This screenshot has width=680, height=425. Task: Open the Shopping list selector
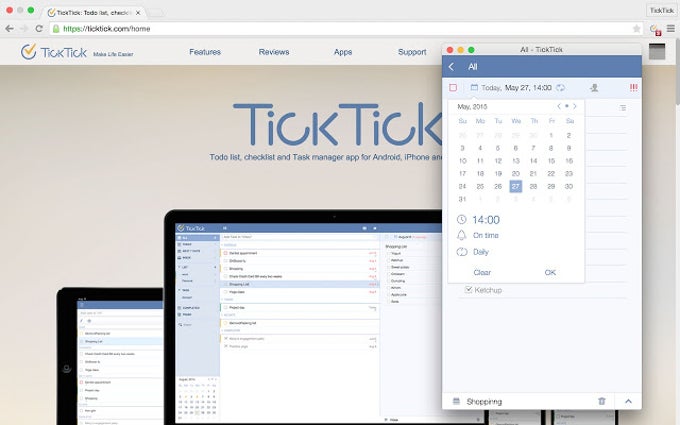[484, 402]
